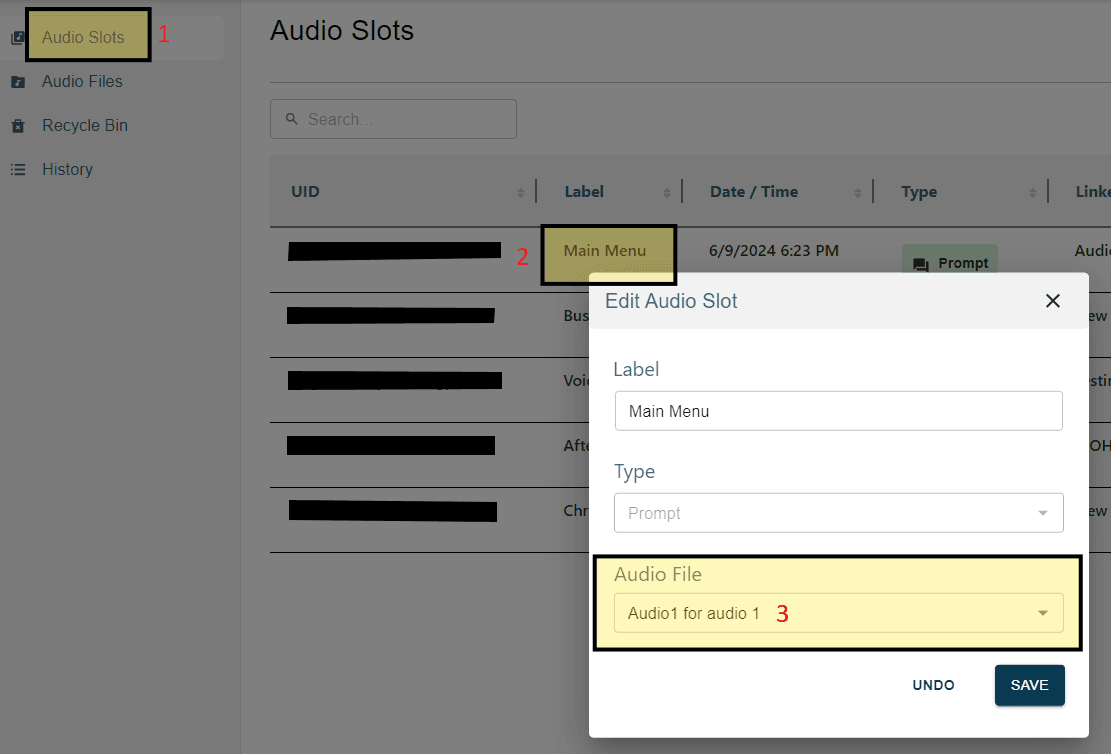Click the History list icon
This screenshot has height=754, width=1111.
point(18,169)
